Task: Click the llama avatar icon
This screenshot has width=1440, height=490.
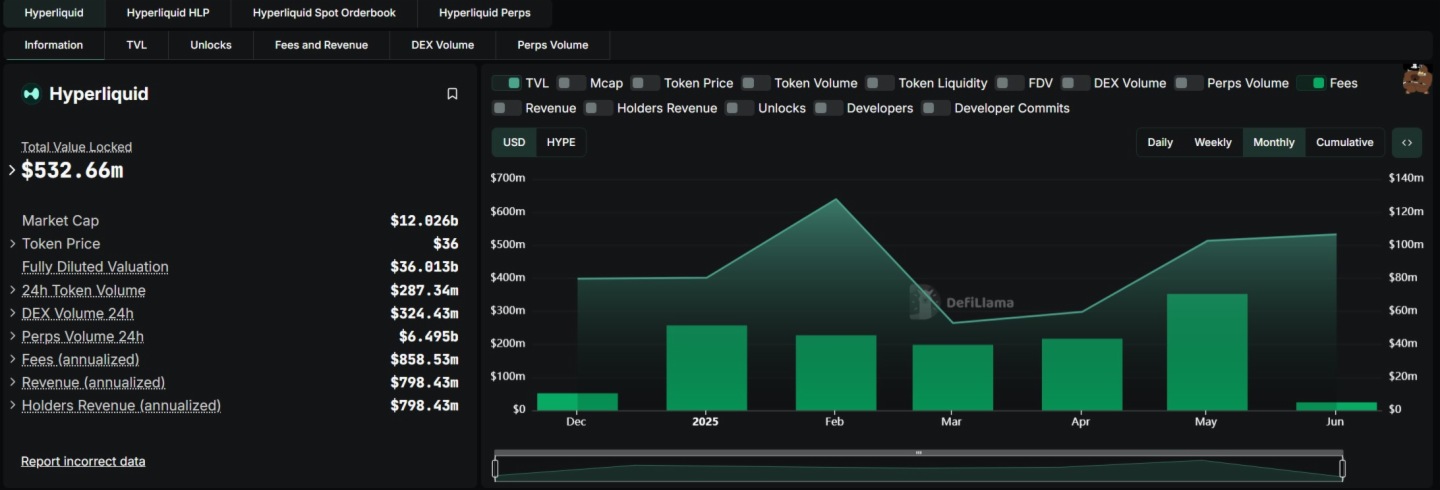Action: click(x=1416, y=79)
